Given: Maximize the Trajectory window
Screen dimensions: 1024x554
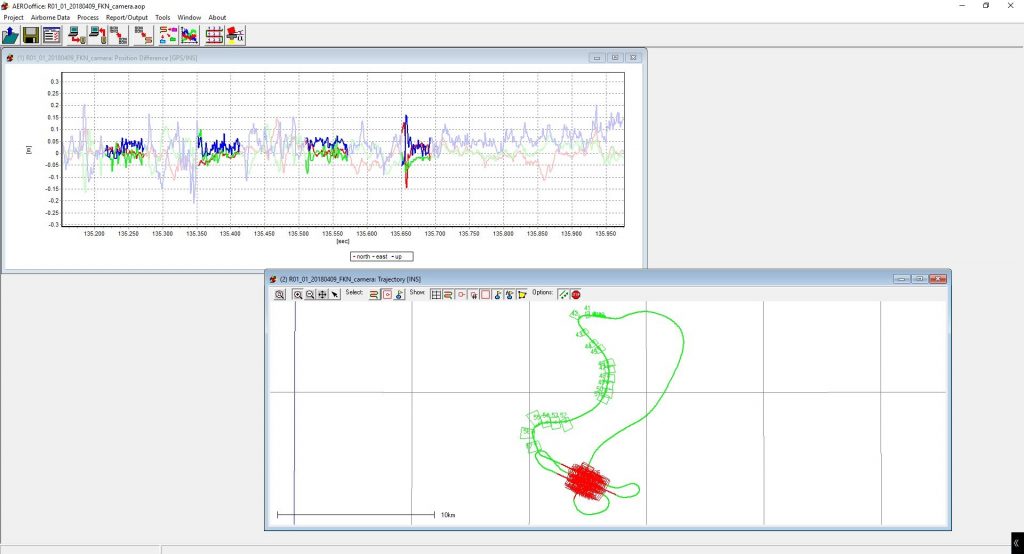Looking at the screenshot, I should pyautogui.click(x=920, y=279).
